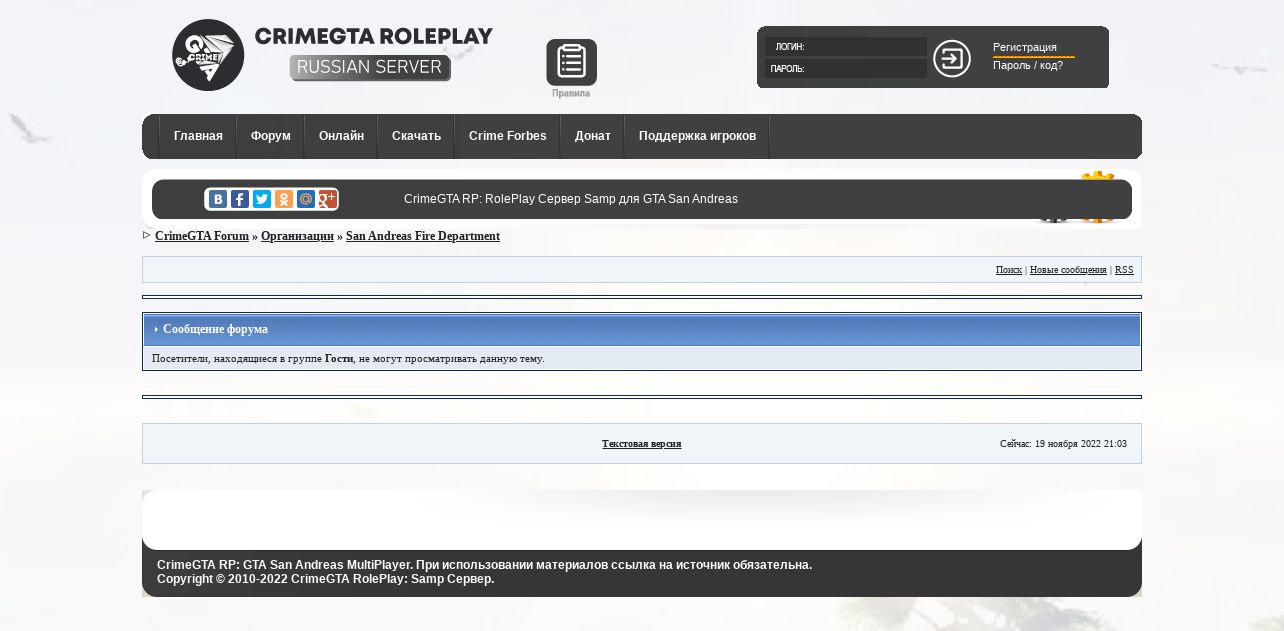The image size is (1284, 631).
Task: Open San Andreas Fire Department breadcrumb
Action: click(423, 236)
